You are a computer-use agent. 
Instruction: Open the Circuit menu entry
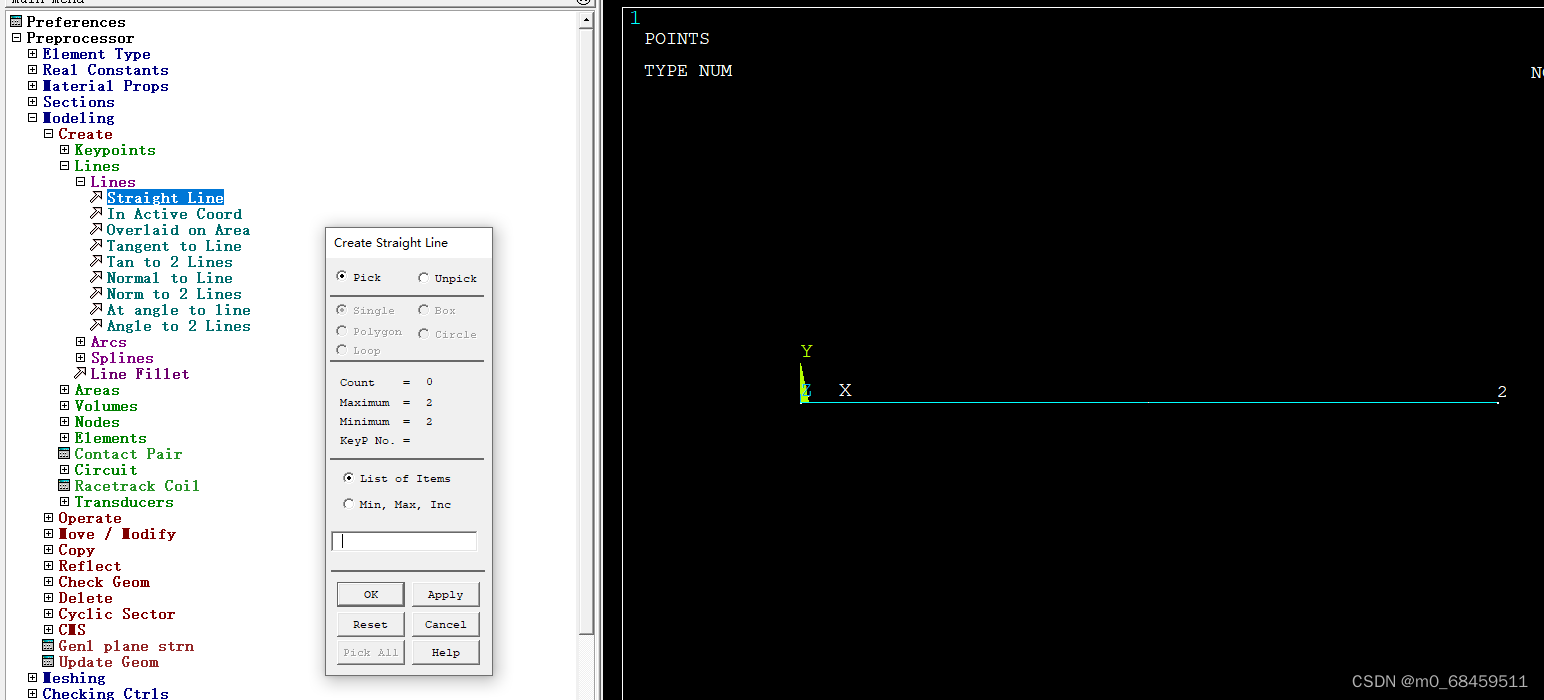[106, 470]
